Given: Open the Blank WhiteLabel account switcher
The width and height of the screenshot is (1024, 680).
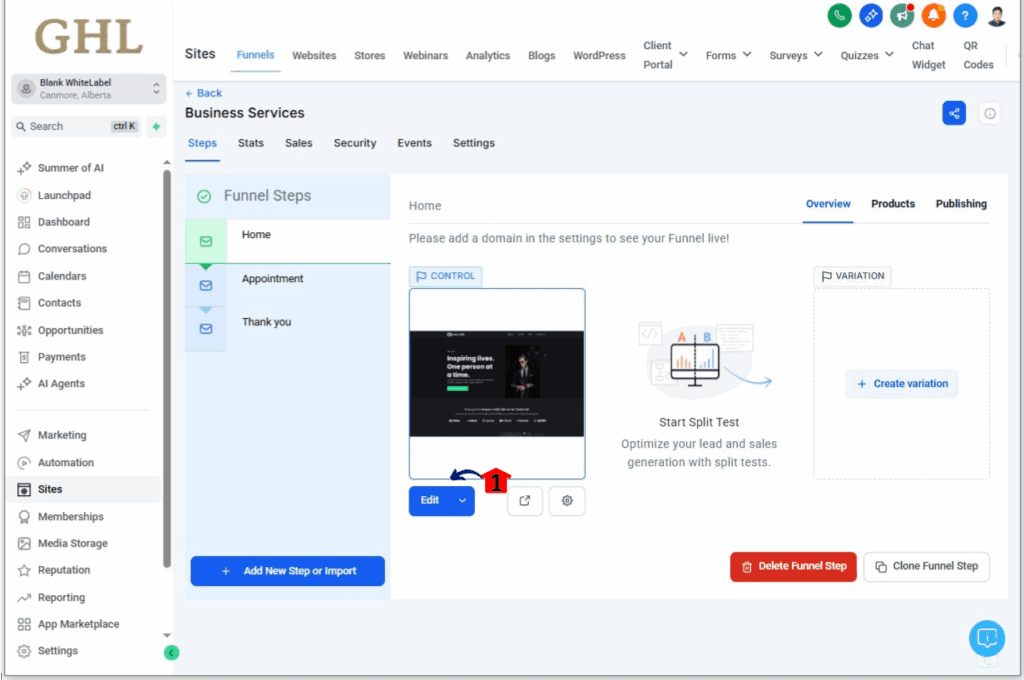Looking at the screenshot, I should (x=89, y=89).
